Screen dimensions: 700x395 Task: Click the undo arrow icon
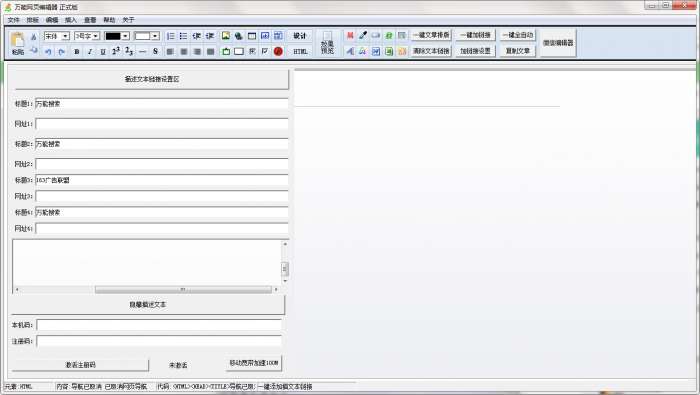[x=48, y=52]
